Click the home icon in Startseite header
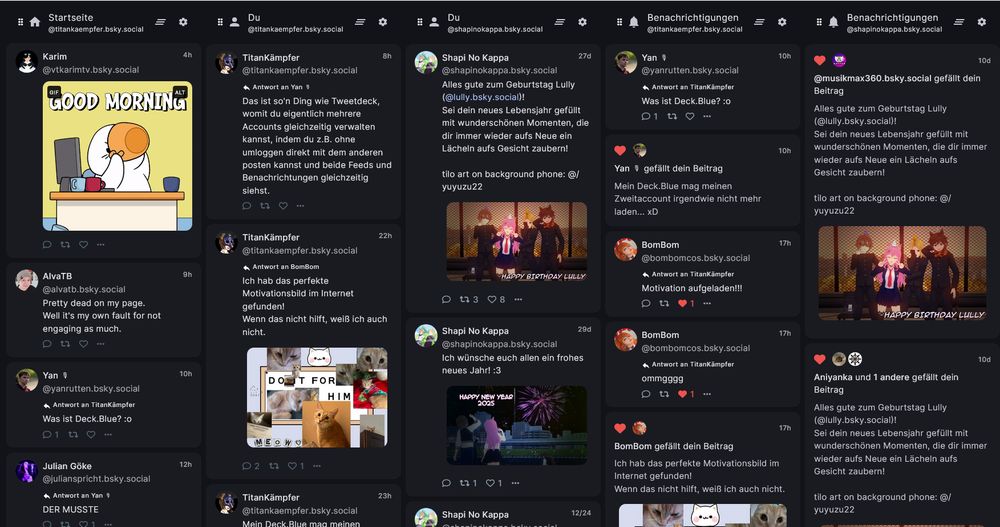This screenshot has height=527, width=1000. point(35,22)
